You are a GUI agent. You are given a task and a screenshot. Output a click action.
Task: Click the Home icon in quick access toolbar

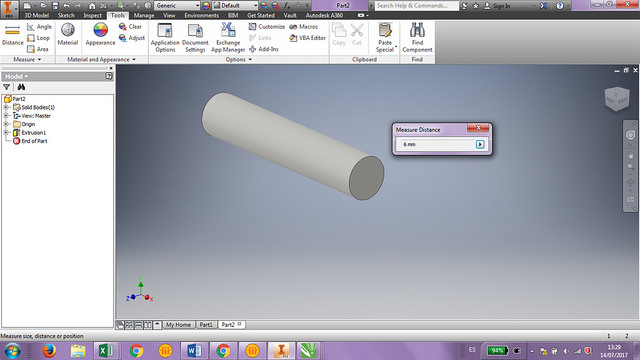pyautogui.click(x=92, y=6)
